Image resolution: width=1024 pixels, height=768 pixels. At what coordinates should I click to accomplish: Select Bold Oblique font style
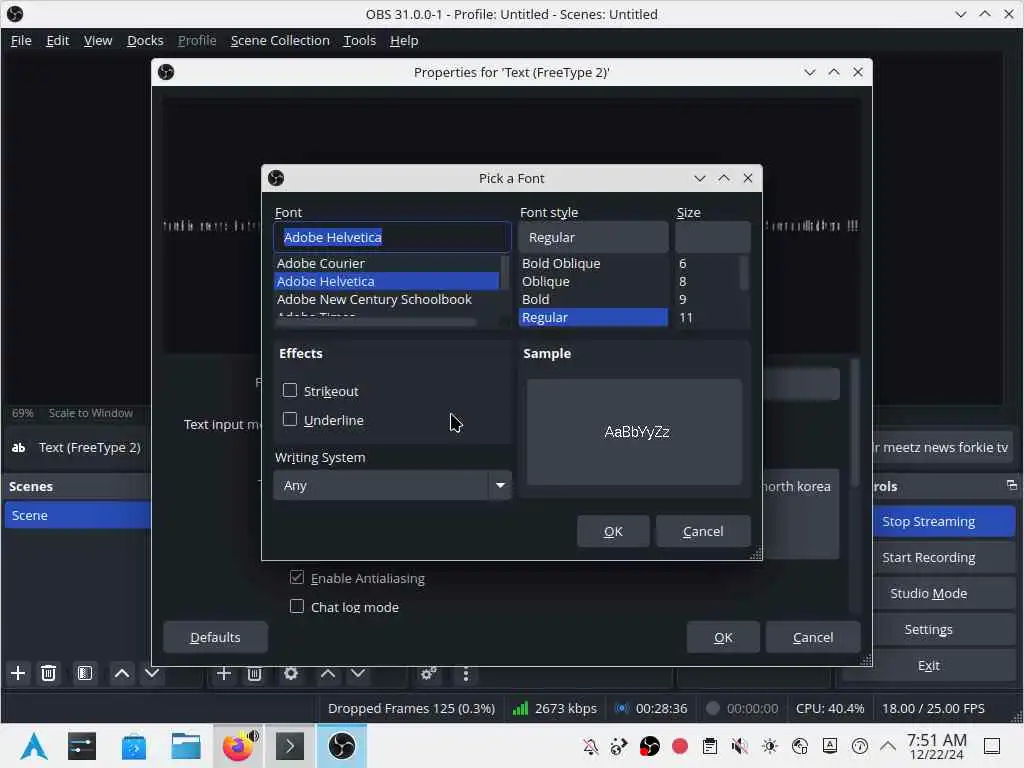tap(594, 263)
